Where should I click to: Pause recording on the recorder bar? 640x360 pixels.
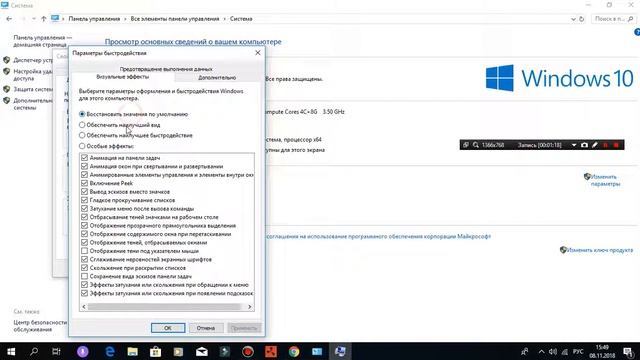coord(606,145)
